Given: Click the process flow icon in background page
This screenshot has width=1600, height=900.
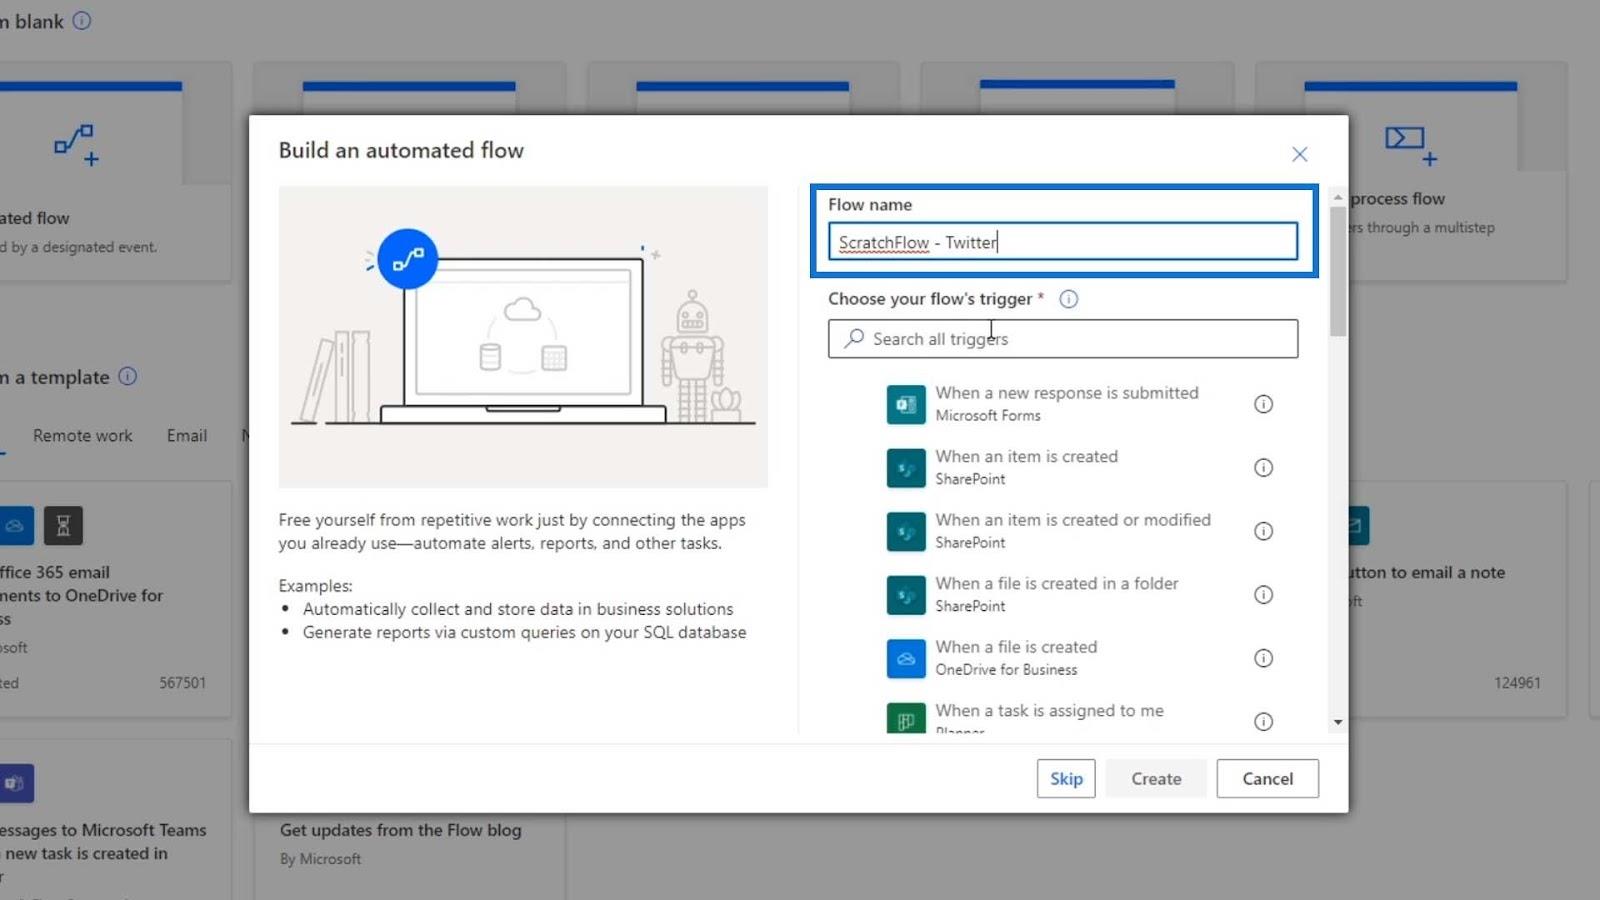Looking at the screenshot, I should (1411, 145).
